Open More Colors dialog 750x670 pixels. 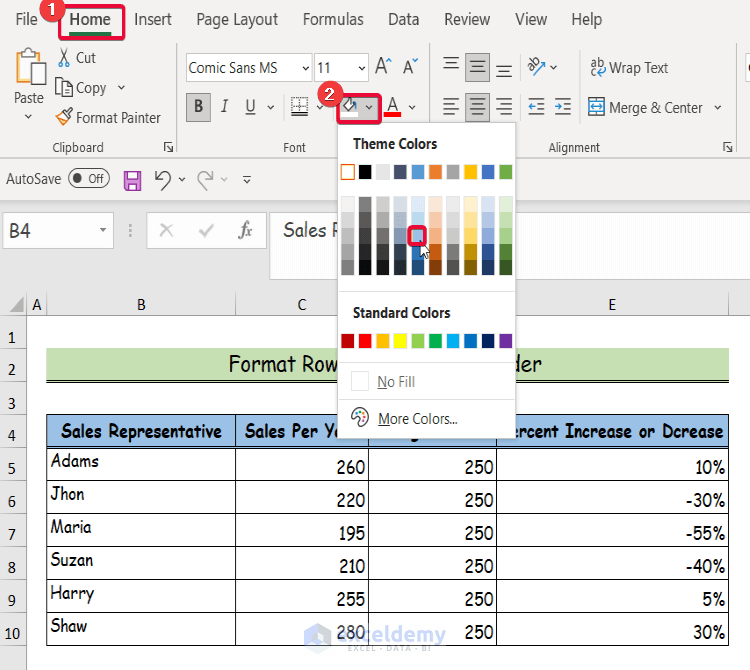click(426, 418)
